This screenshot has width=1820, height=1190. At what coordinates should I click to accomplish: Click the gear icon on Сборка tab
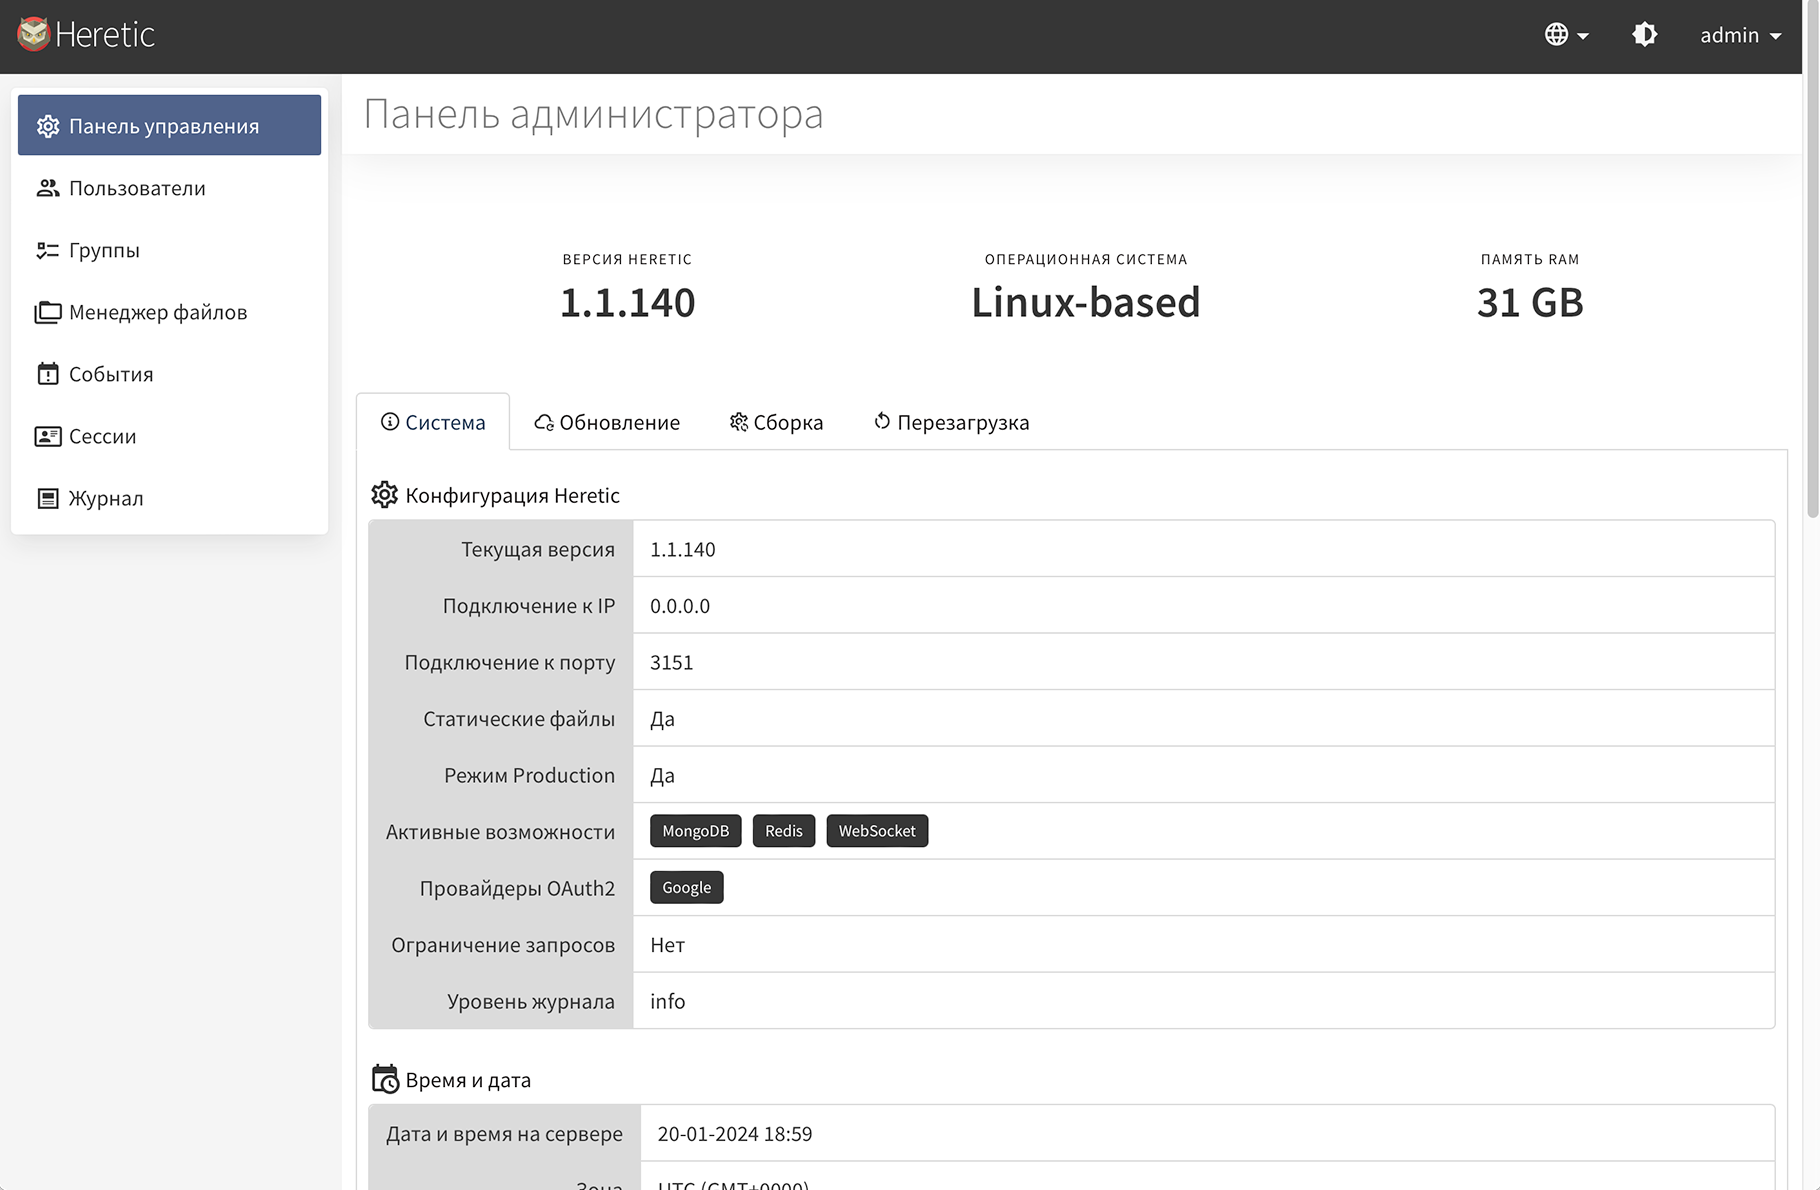739,422
